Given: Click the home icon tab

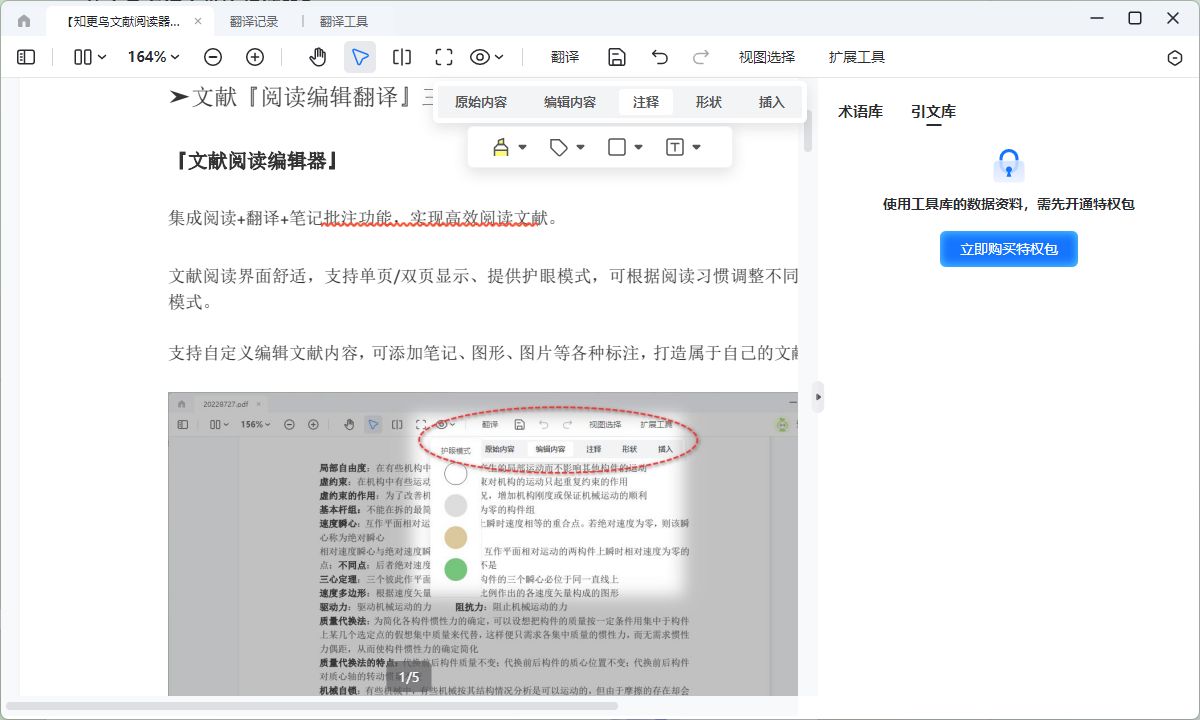Looking at the screenshot, I should point(24,21).
